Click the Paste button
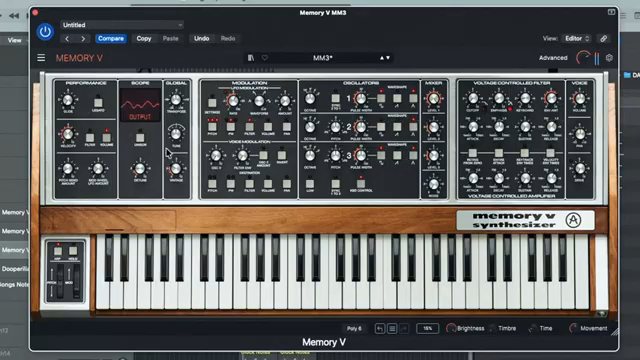The width and height of the screenshot is (640, 360). 171,39
